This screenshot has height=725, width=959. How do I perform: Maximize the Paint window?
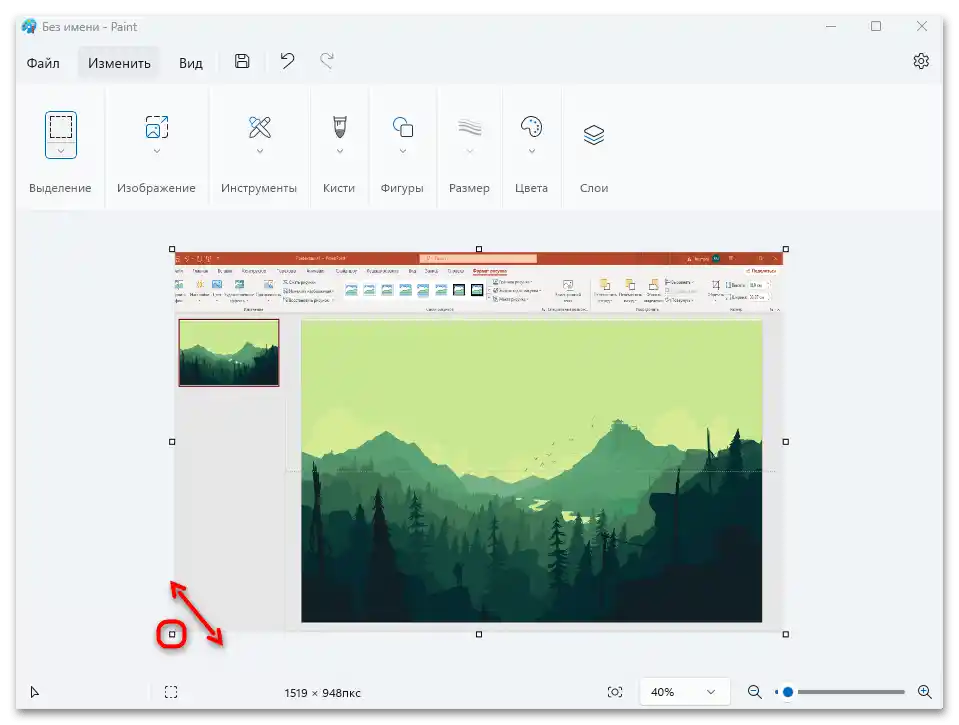coord(876,26)
